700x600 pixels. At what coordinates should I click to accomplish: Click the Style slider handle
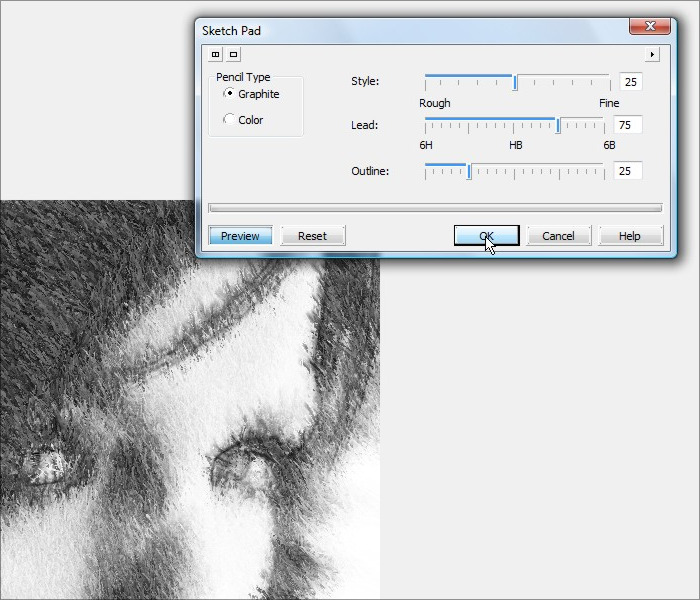click(x=515, y=82)
